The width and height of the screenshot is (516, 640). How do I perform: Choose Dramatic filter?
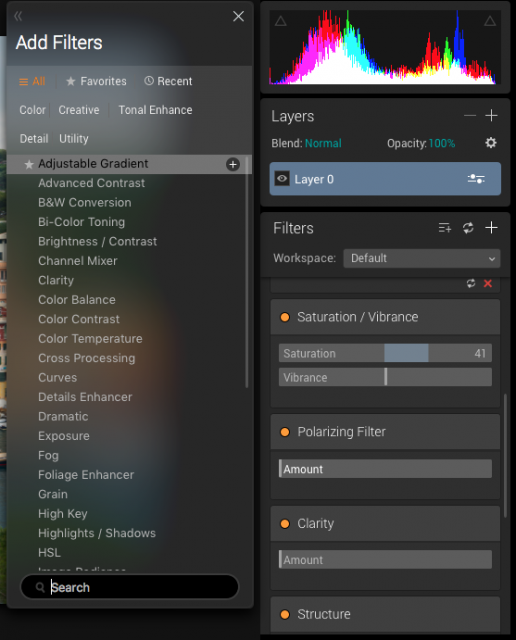point(63,416)
